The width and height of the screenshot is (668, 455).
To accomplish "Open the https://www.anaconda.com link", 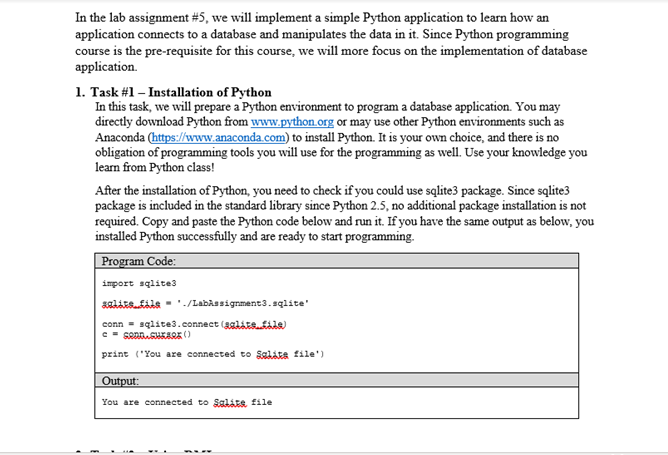I will click(219, 138).
